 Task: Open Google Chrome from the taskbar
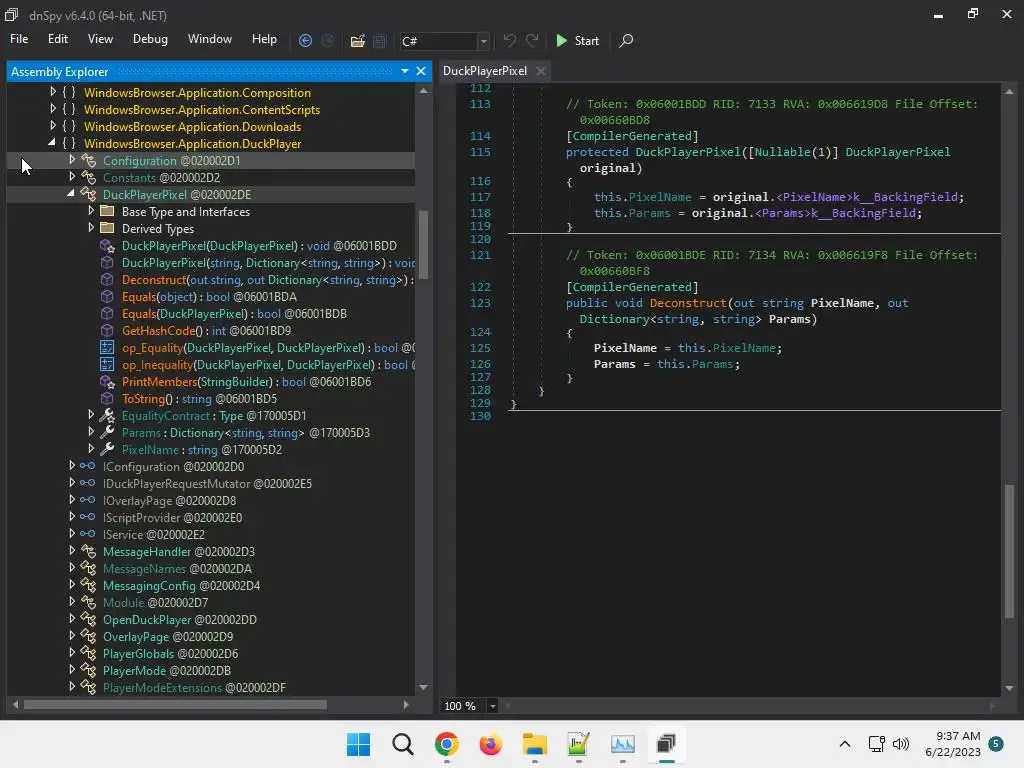pyautogui.click(x=447, y=744)
